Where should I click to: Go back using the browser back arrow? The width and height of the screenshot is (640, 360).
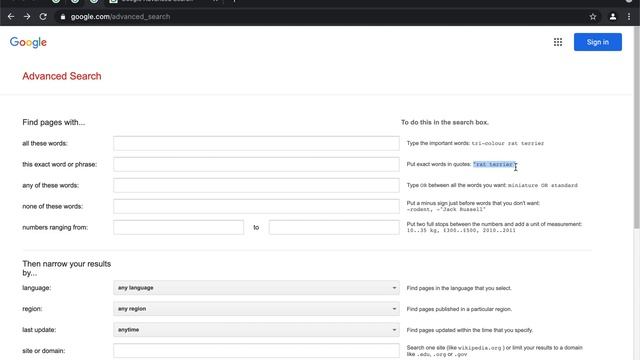[x=11, y=17]
